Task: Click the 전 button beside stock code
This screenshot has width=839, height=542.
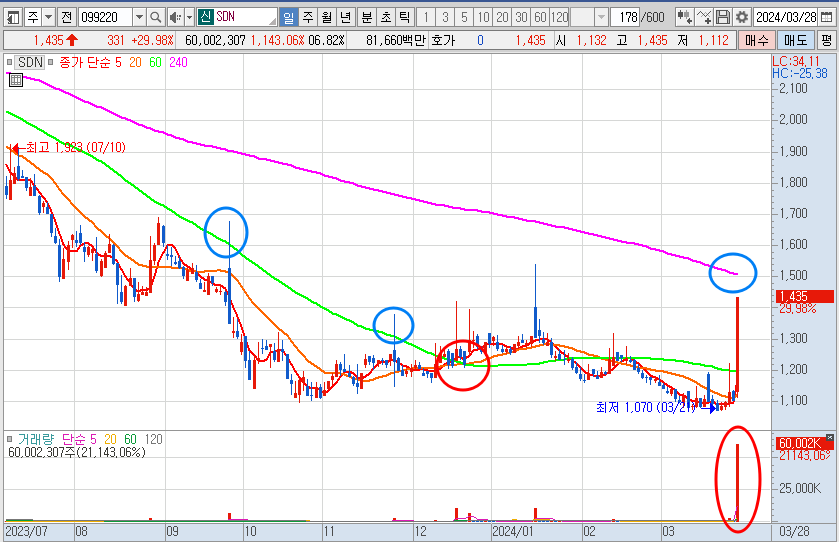Action: pos(66,17)
